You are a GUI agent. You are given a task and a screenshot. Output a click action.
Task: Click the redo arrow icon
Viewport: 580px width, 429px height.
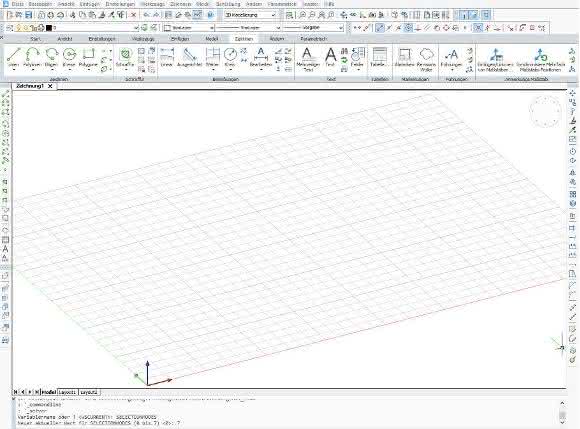(156, 15)
